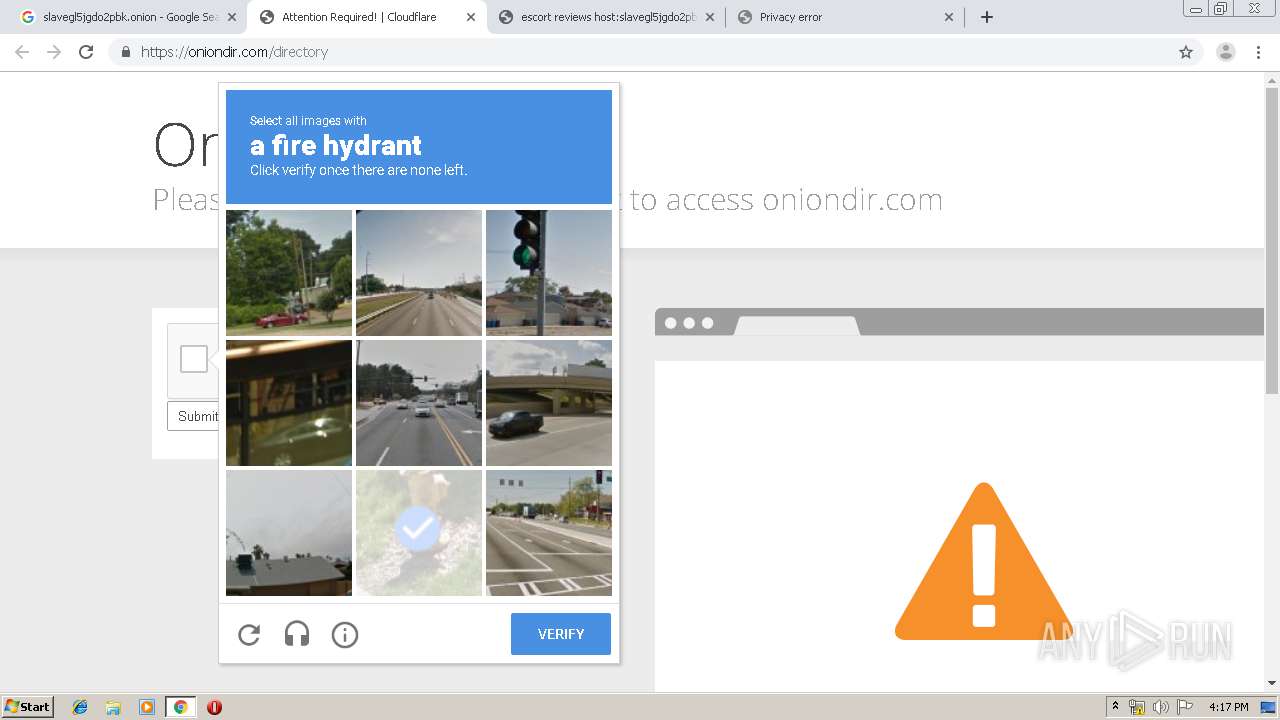
Task: Open the red Opera-style taskbar icon
Action: pos(214,707)
